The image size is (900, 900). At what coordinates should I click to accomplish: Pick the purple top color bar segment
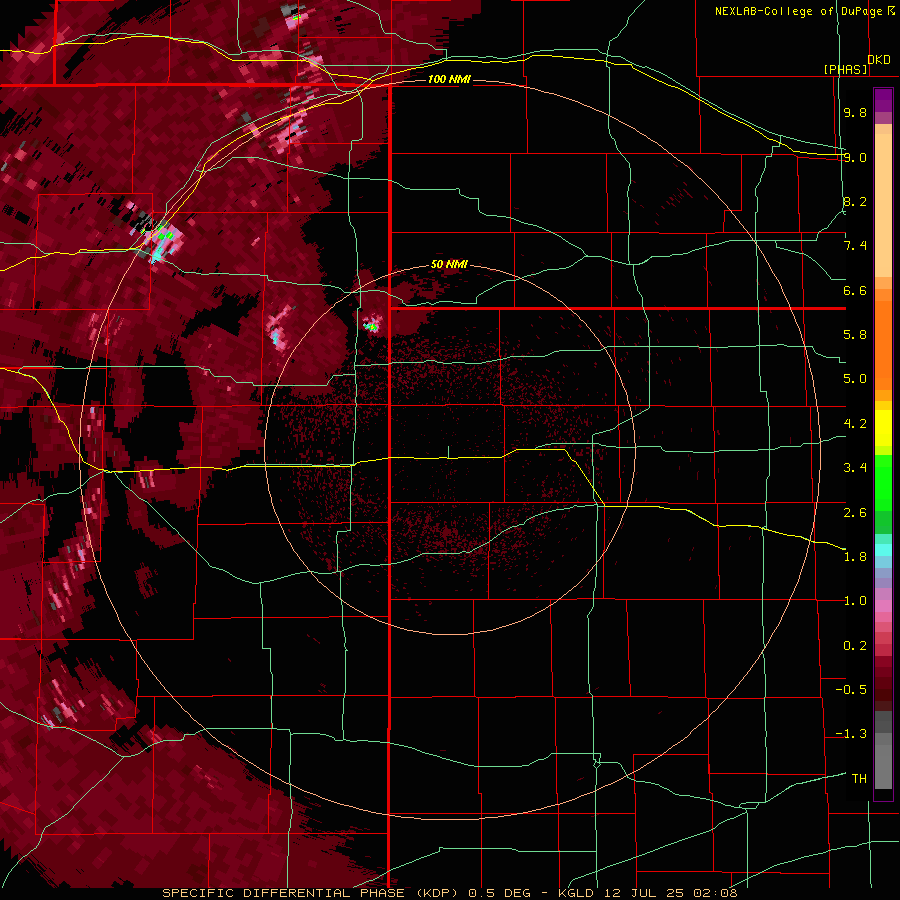883,100
